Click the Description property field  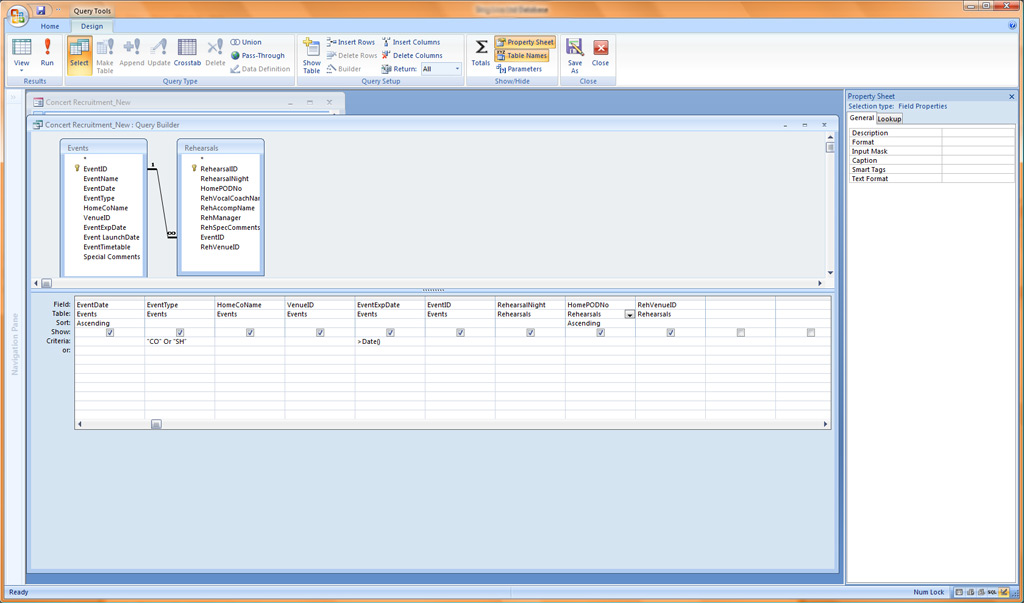tap(978, 133)
